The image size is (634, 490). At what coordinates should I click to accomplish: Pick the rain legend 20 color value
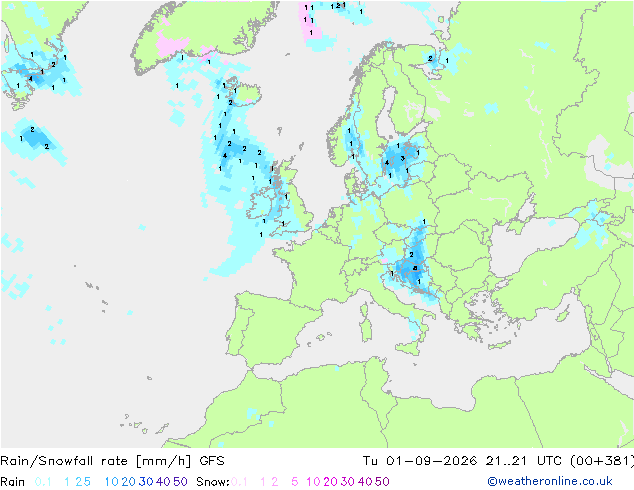[129, 482]
